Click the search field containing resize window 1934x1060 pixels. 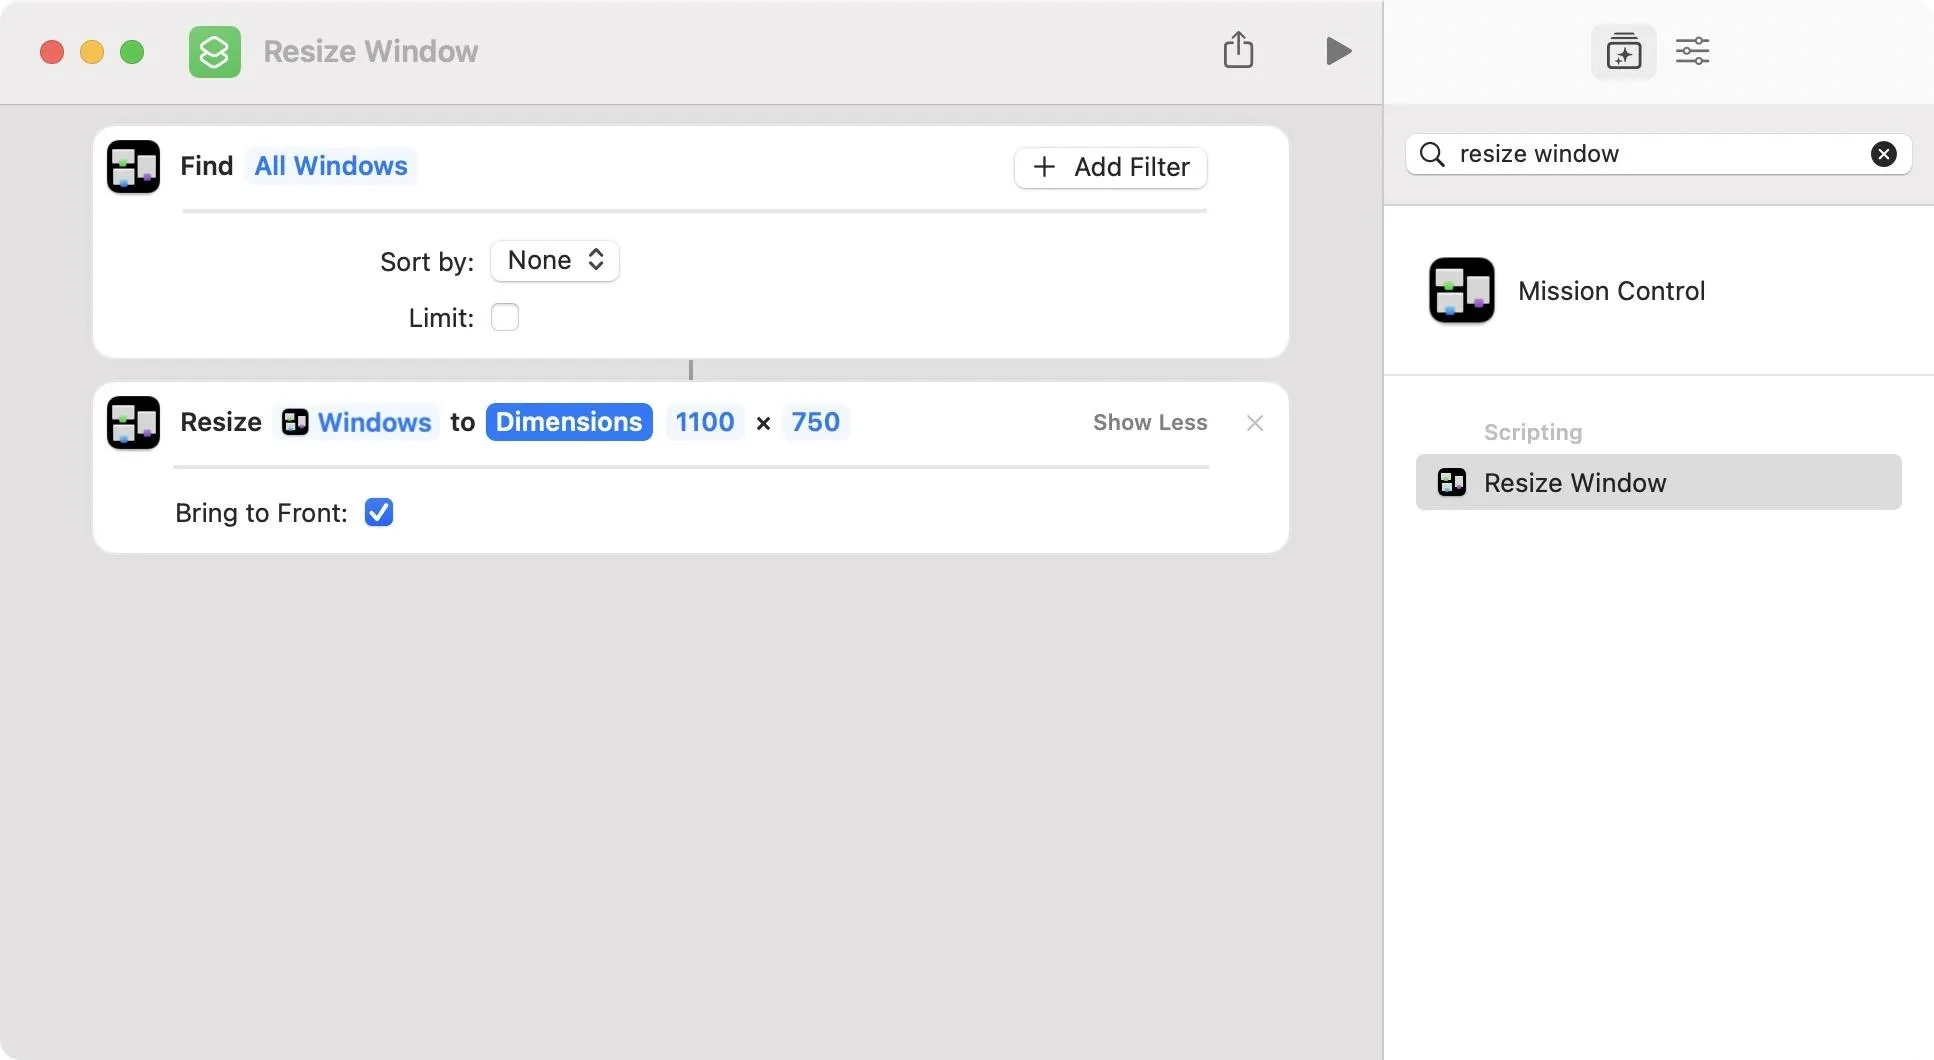1658,154
